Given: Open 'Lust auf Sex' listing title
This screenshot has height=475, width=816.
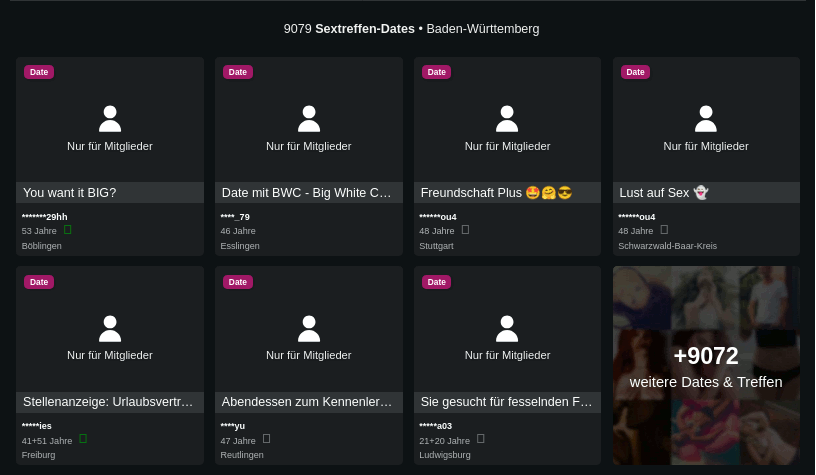Looking at the screenshot, I should point(664,192).
